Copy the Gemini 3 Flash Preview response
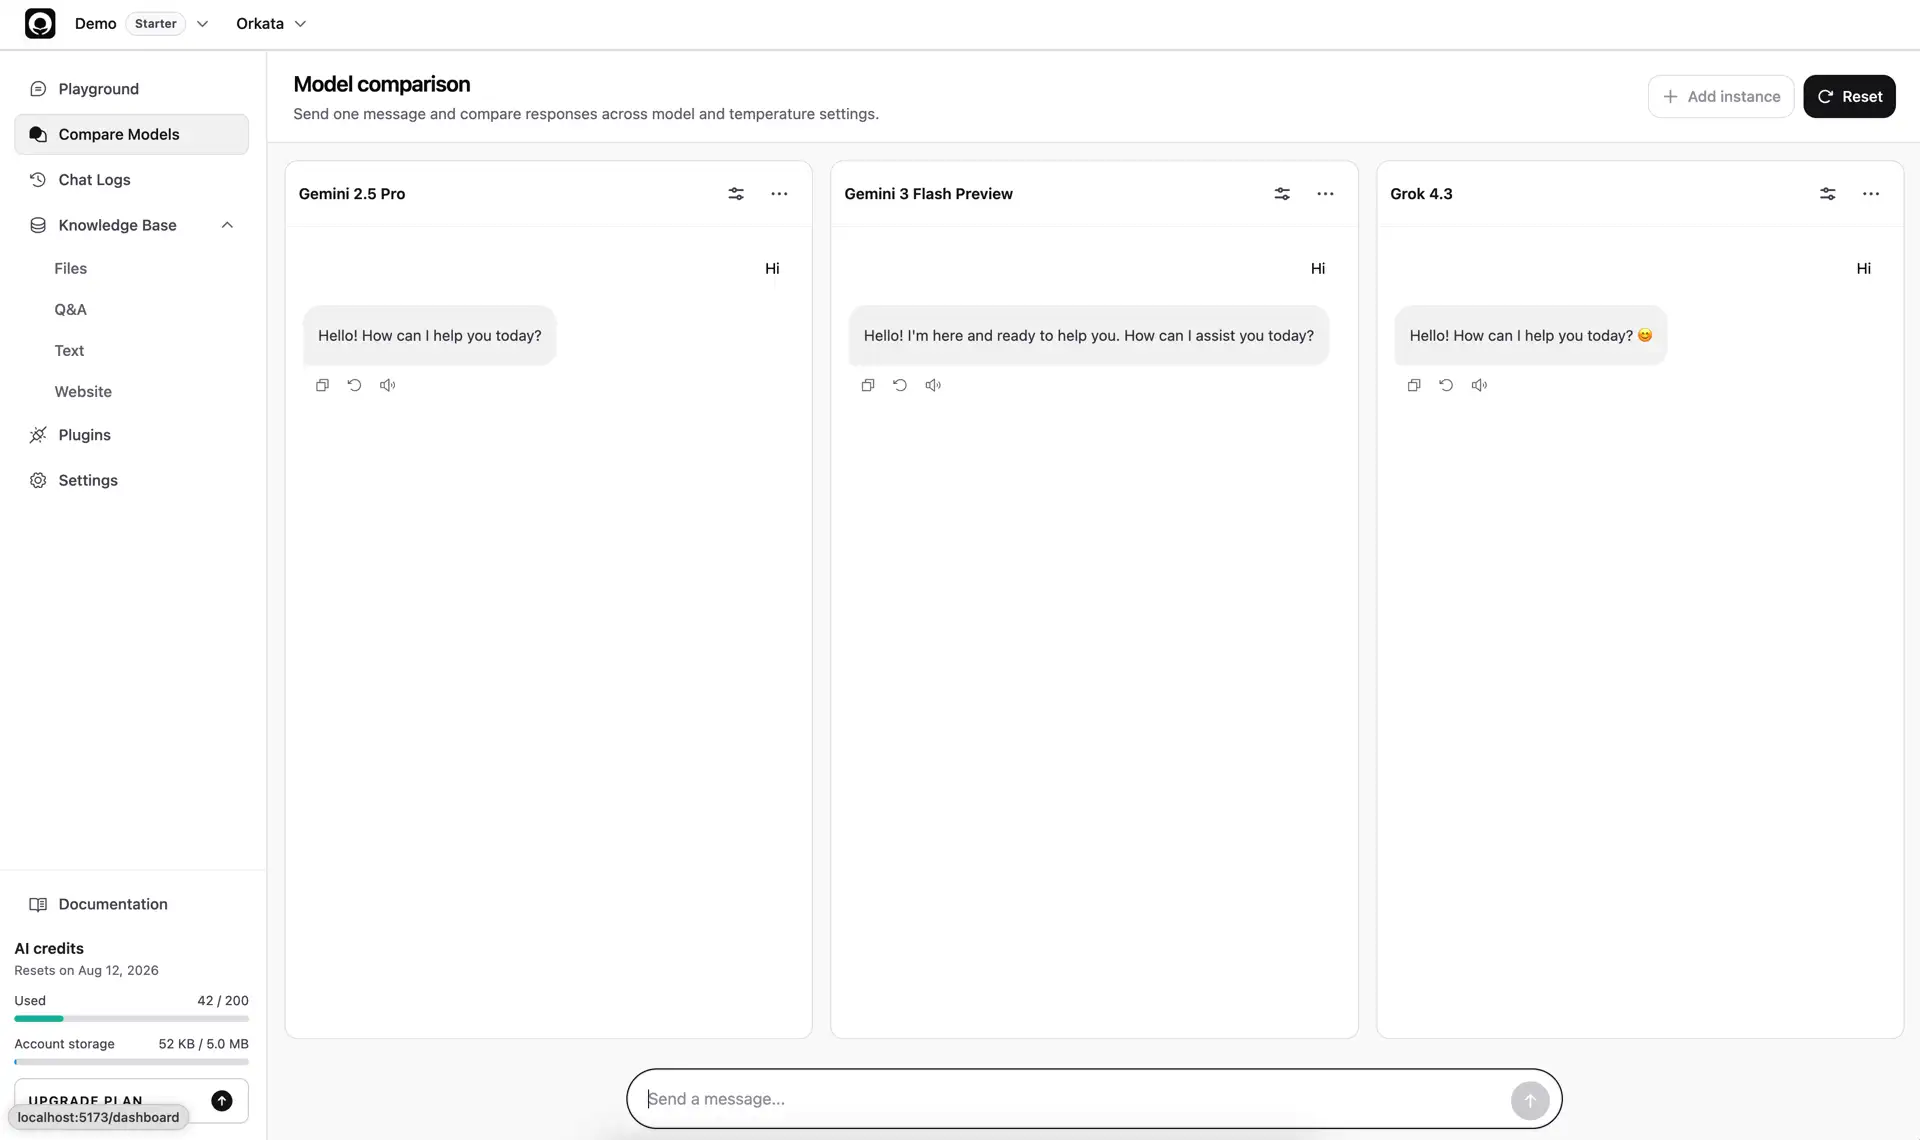 [x=868, y=385]
